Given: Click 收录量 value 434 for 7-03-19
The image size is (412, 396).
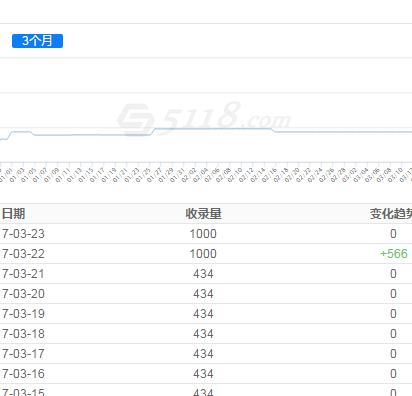Looking at the screenshot, I should coord(203,314).
